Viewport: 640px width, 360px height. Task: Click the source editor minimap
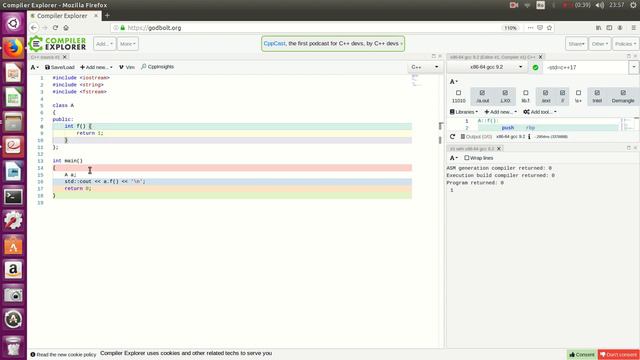tap(416, 80)
